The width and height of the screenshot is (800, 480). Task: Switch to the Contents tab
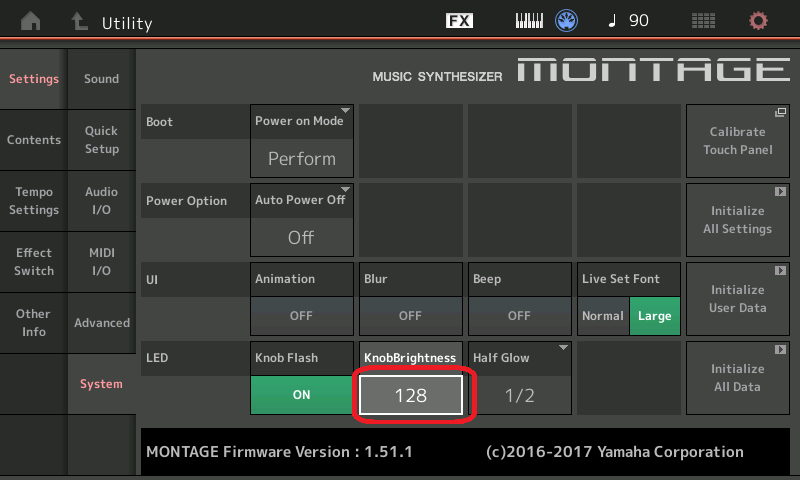point(34,140)
